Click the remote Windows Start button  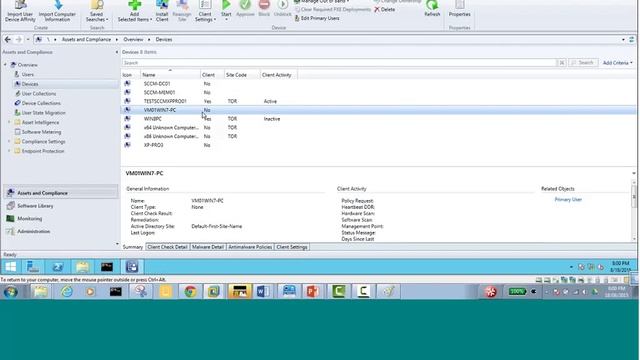11,267
